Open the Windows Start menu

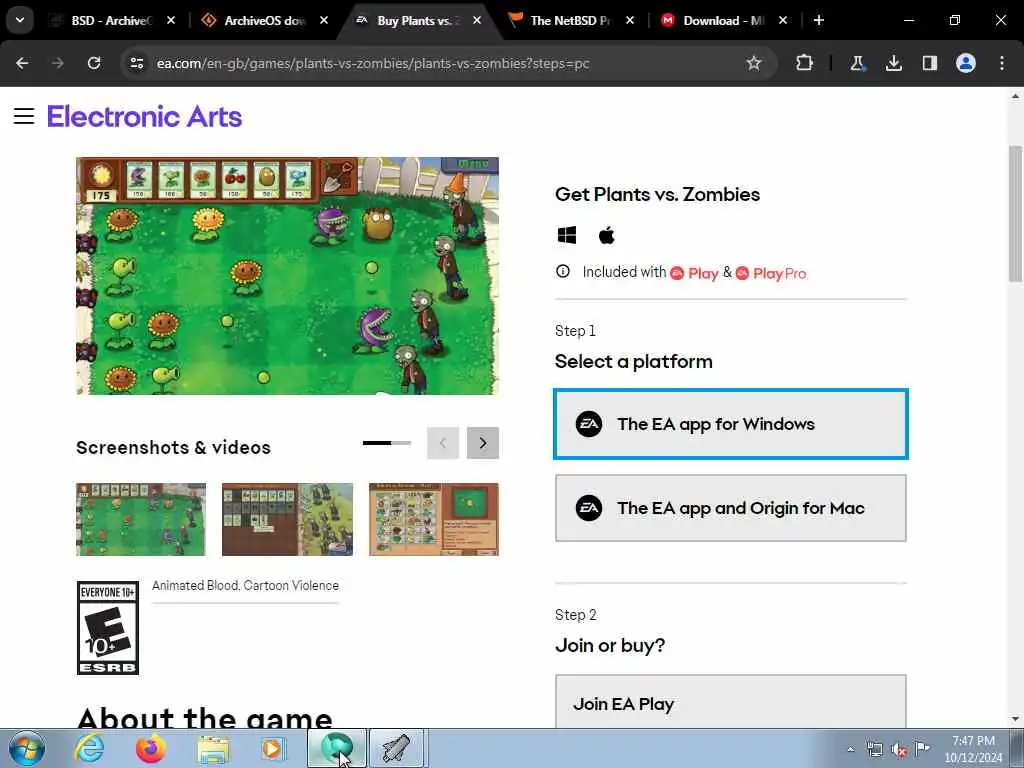[27, 748]
